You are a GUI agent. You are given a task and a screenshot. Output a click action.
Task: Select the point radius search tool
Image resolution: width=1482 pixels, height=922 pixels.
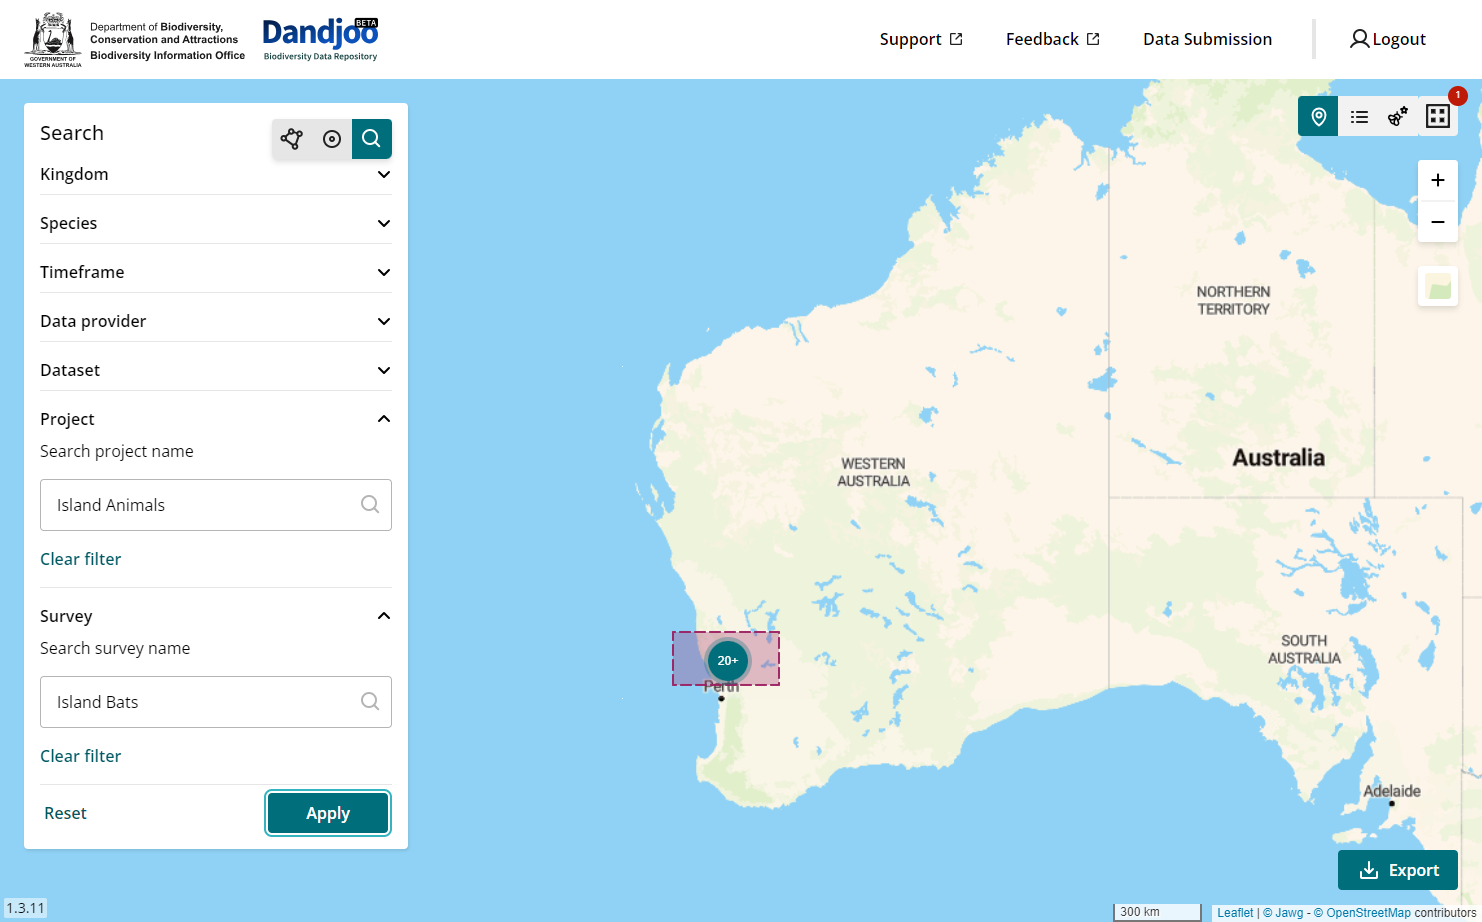[332, 139]
